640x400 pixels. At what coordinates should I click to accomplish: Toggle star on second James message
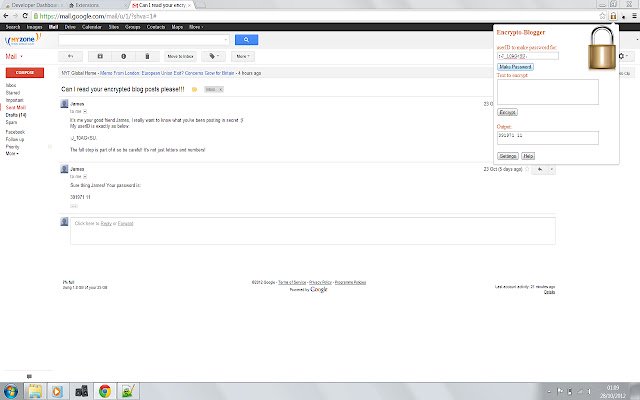click(527, 169)
